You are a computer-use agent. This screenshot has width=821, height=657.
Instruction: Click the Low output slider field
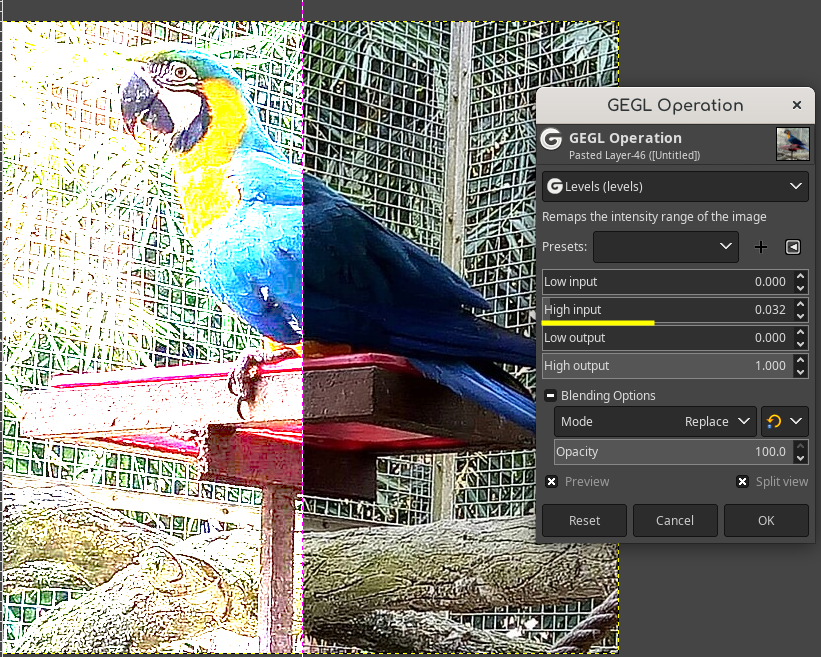click(x=668, y=338)
